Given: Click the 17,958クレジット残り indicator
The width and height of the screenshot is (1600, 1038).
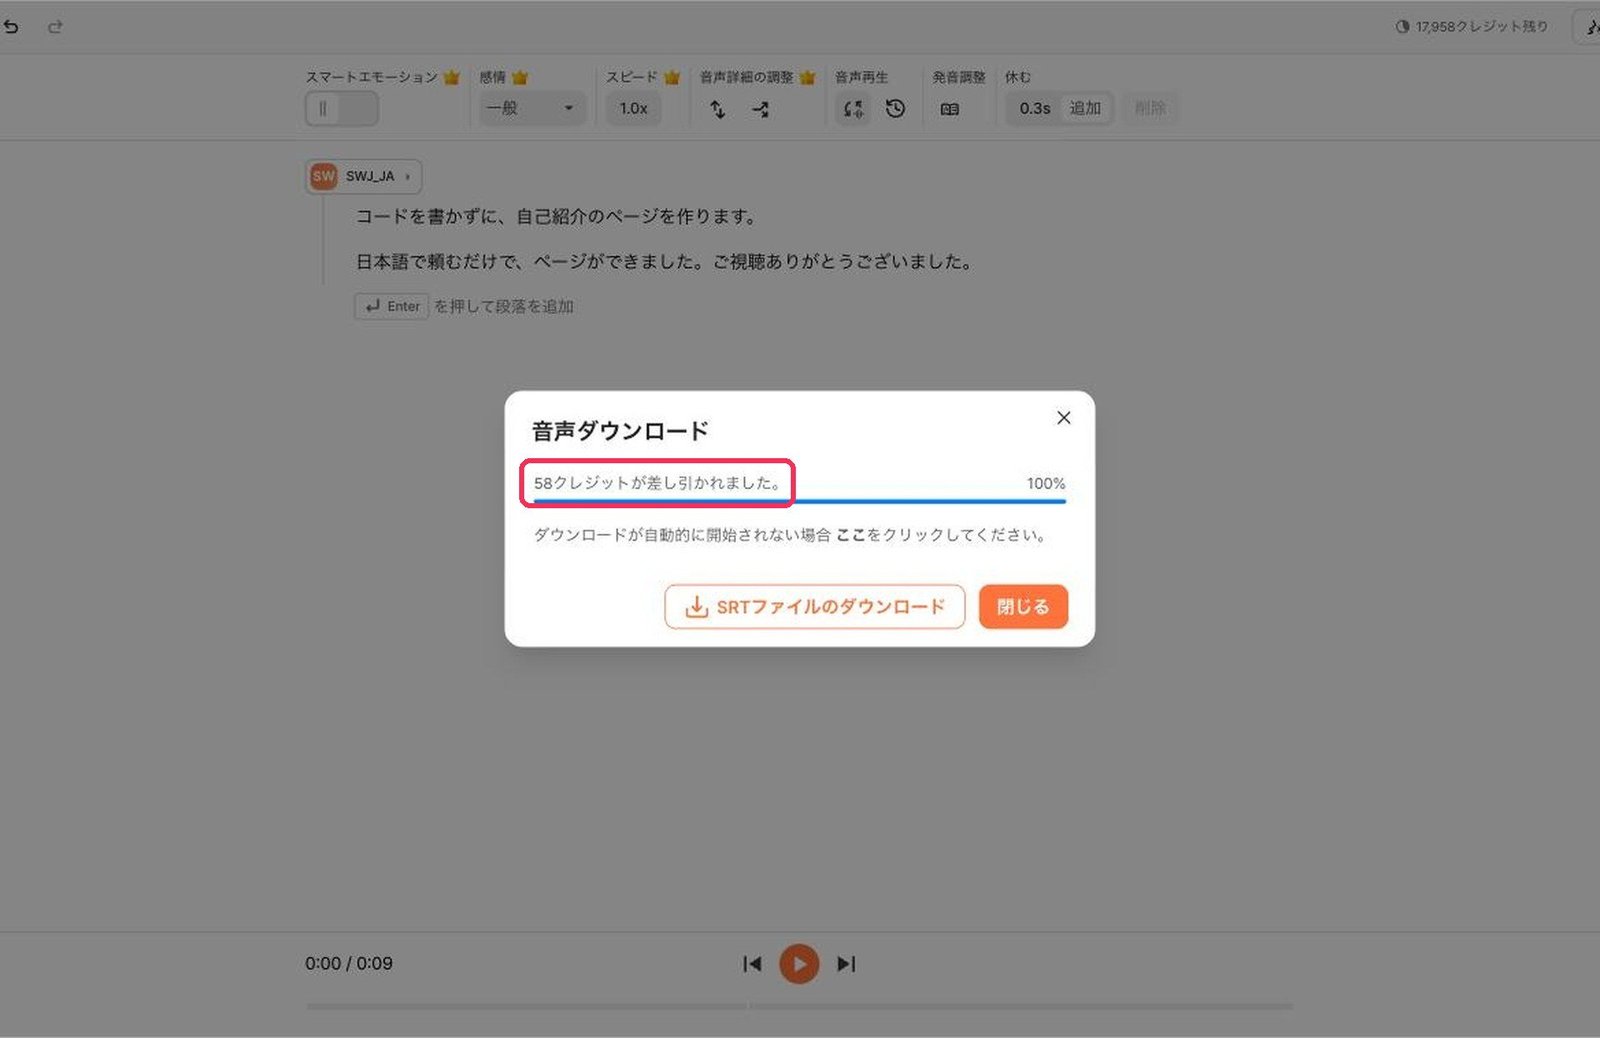Looking at the screenshot, I should point(1471,27).
